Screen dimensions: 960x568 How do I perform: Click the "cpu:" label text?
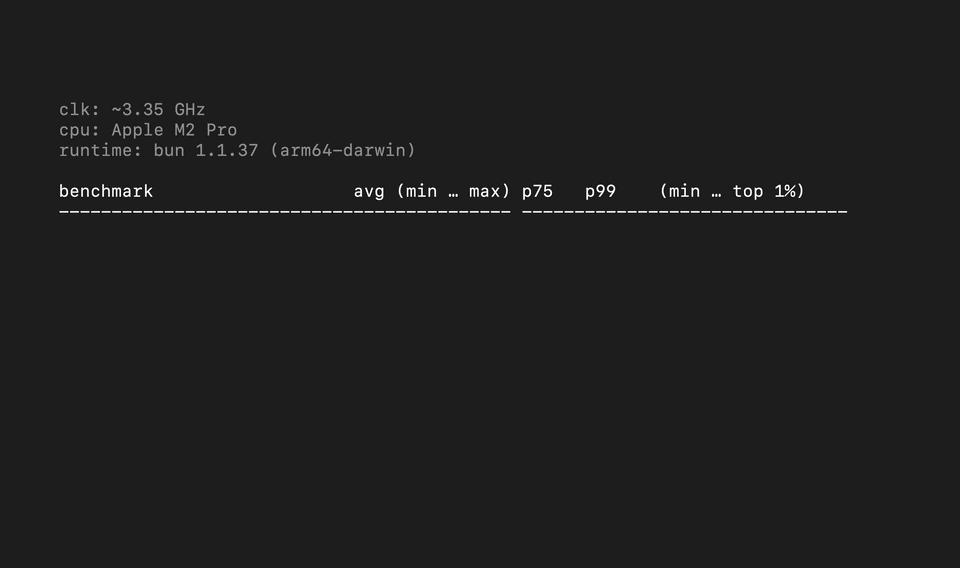coord(80,130)
